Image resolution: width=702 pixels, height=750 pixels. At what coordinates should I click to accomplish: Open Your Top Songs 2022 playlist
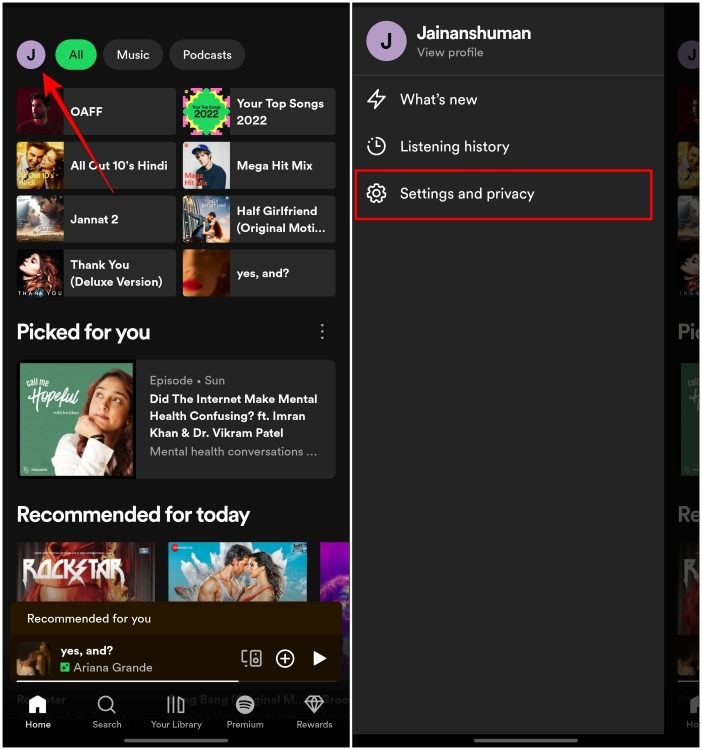click(259, 111)
